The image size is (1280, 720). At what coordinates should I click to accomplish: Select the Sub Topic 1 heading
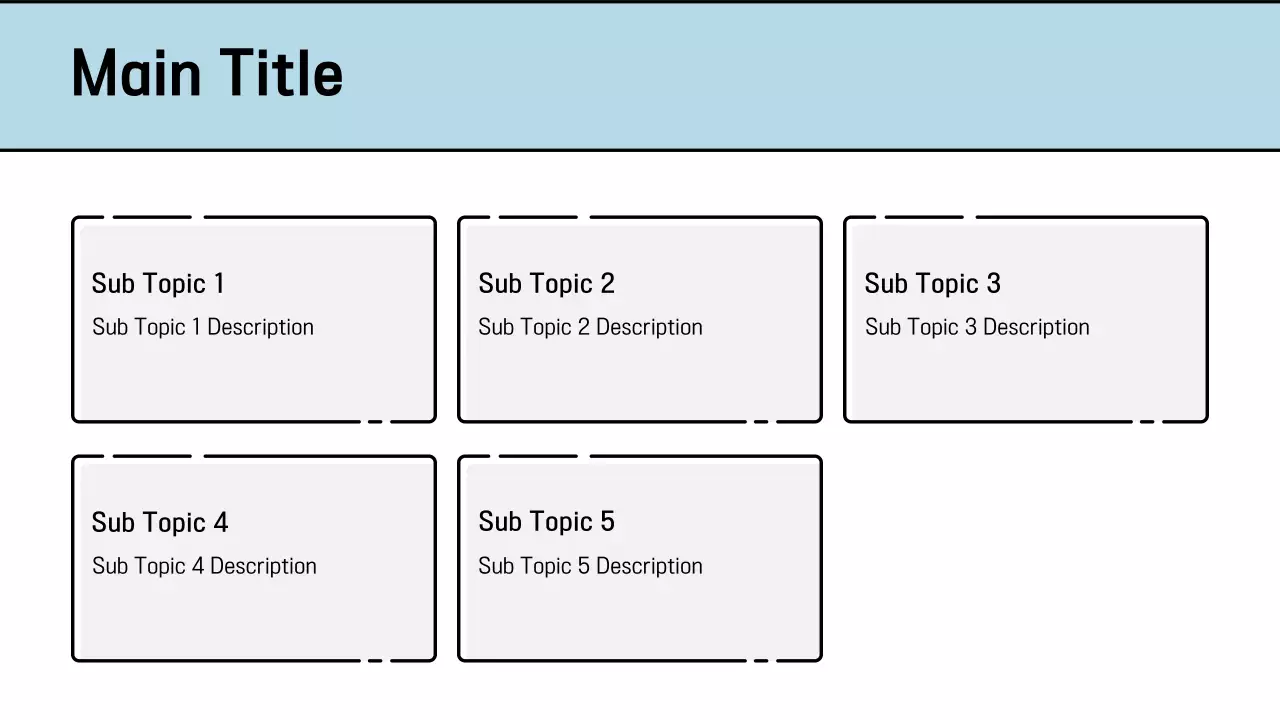(x=158, y=284)
